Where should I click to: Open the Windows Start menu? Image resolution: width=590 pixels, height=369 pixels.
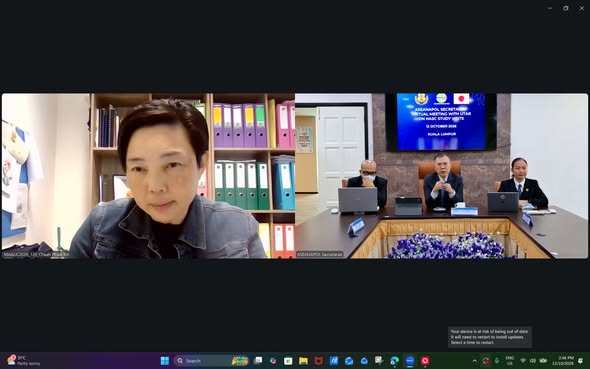pos(164,361)
